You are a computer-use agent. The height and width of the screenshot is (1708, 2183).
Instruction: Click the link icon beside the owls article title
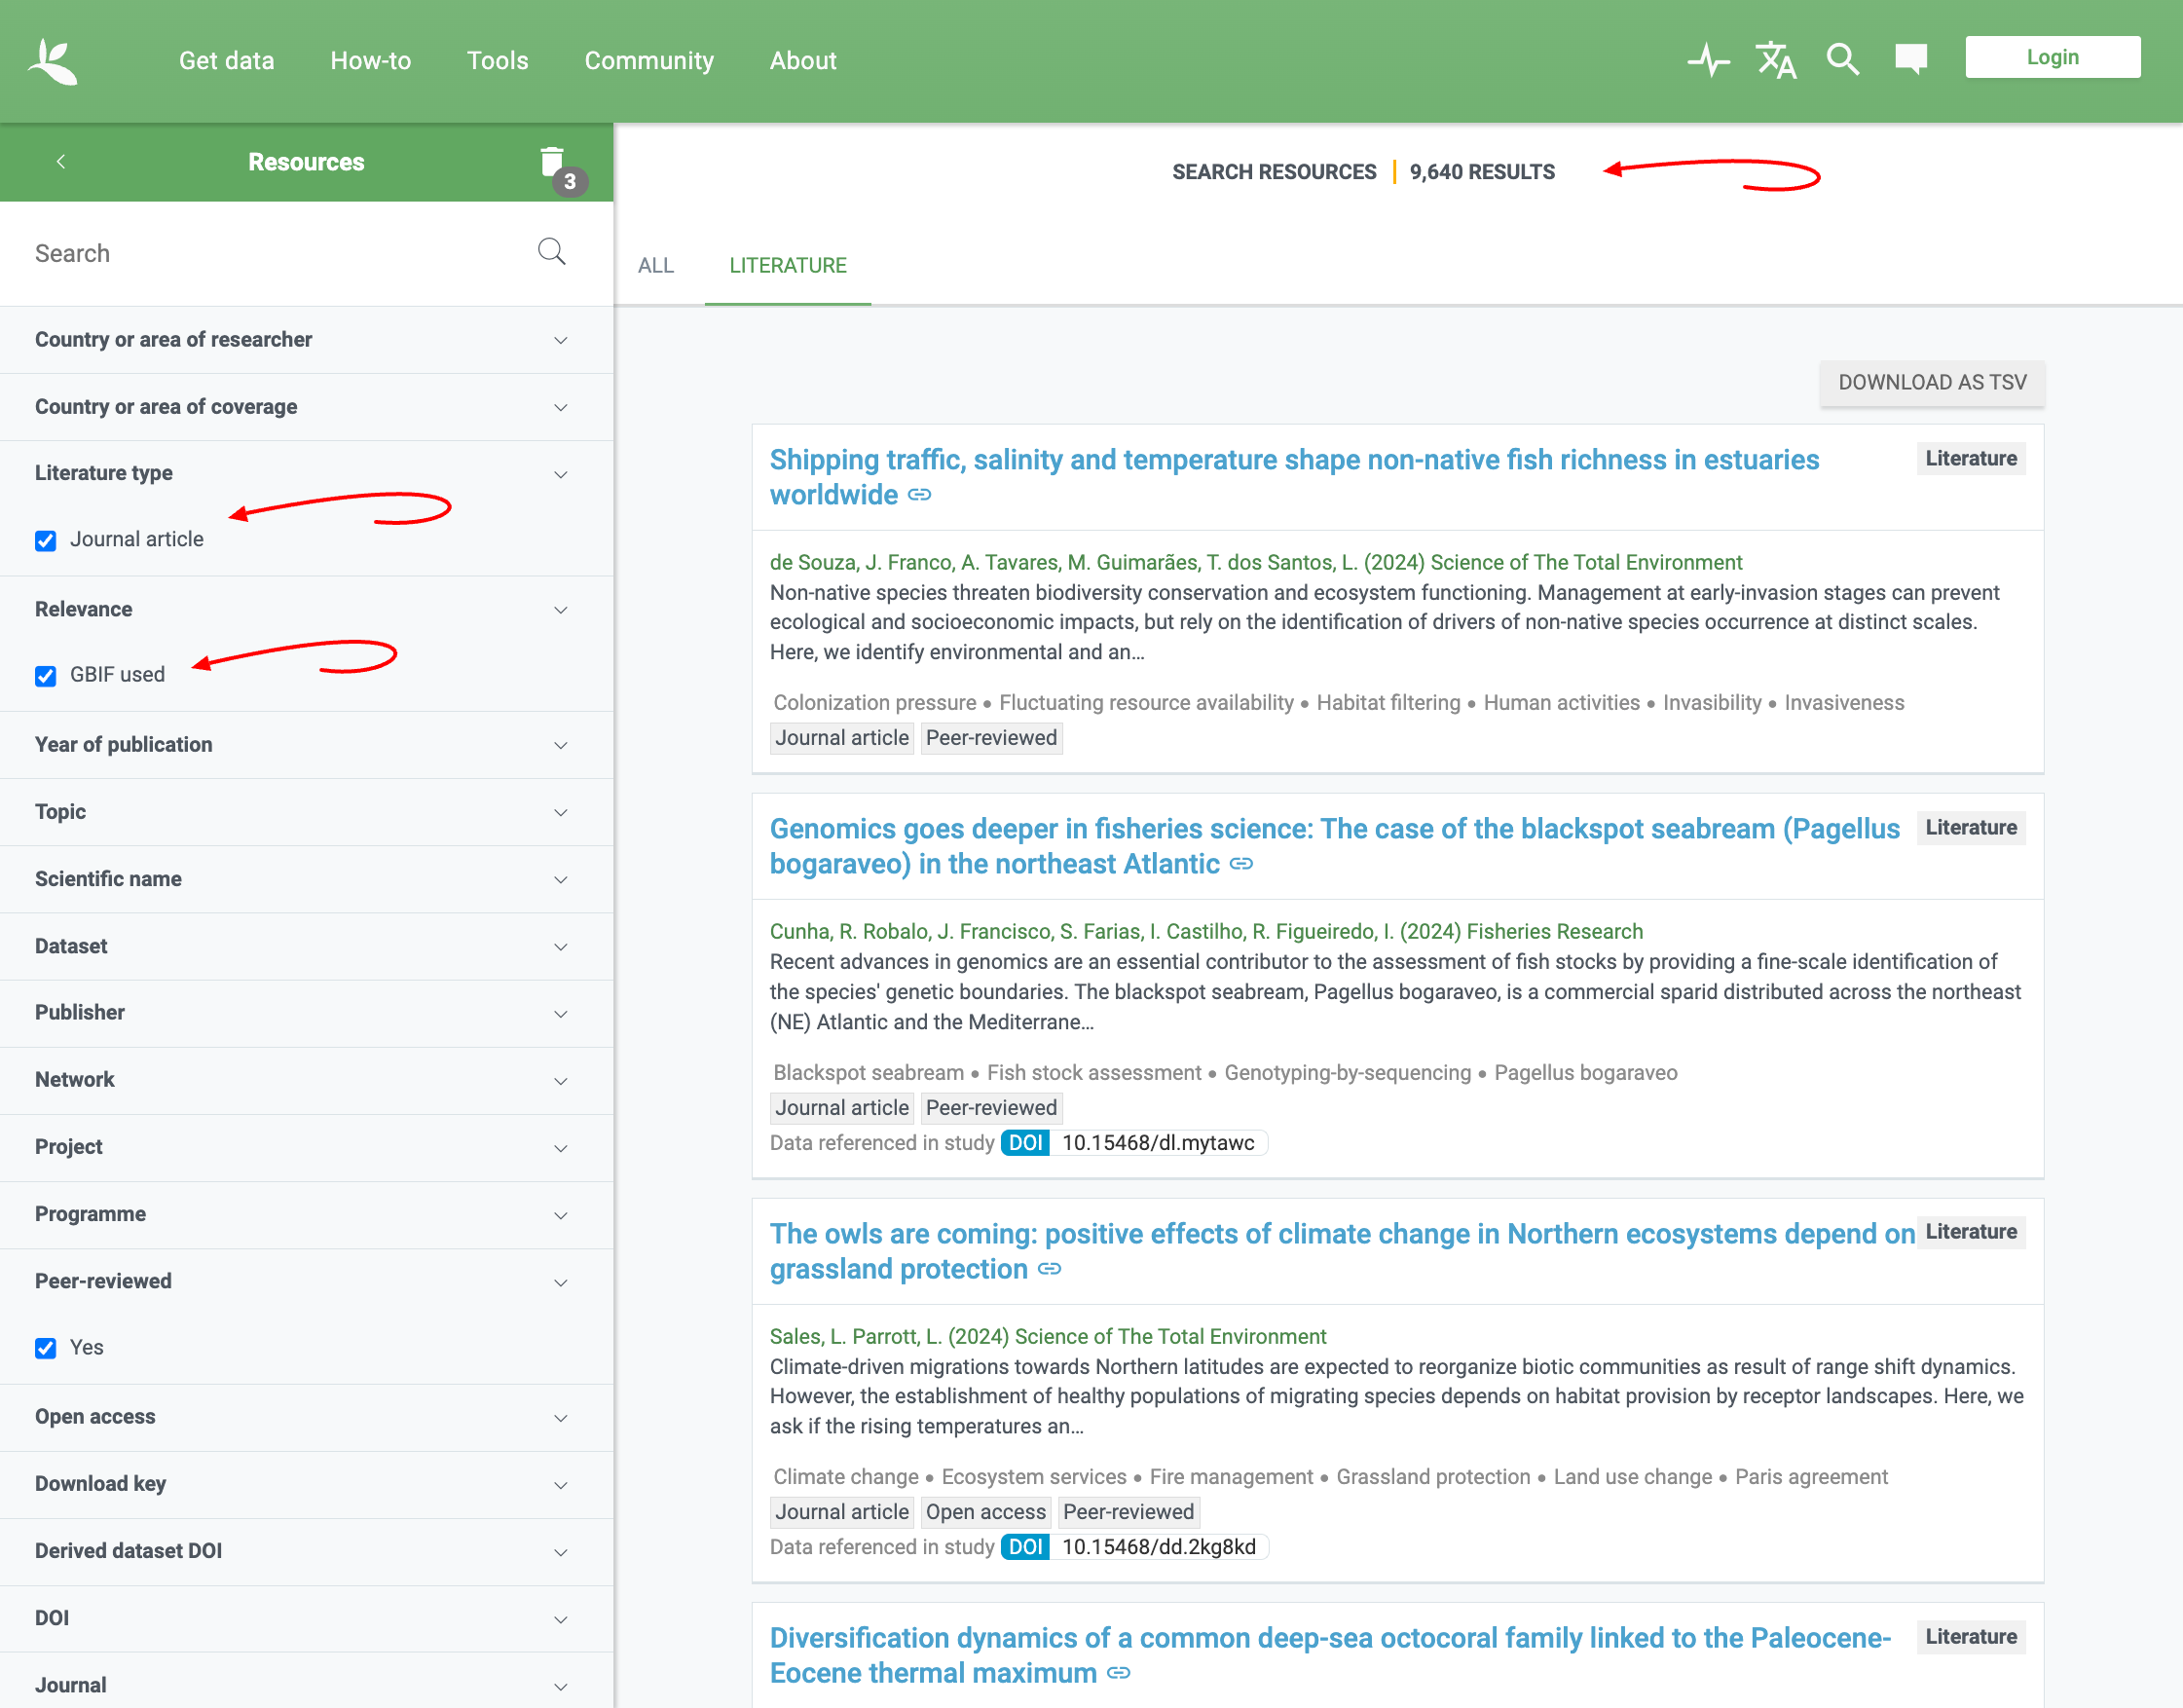[x=1049, y=1269]
